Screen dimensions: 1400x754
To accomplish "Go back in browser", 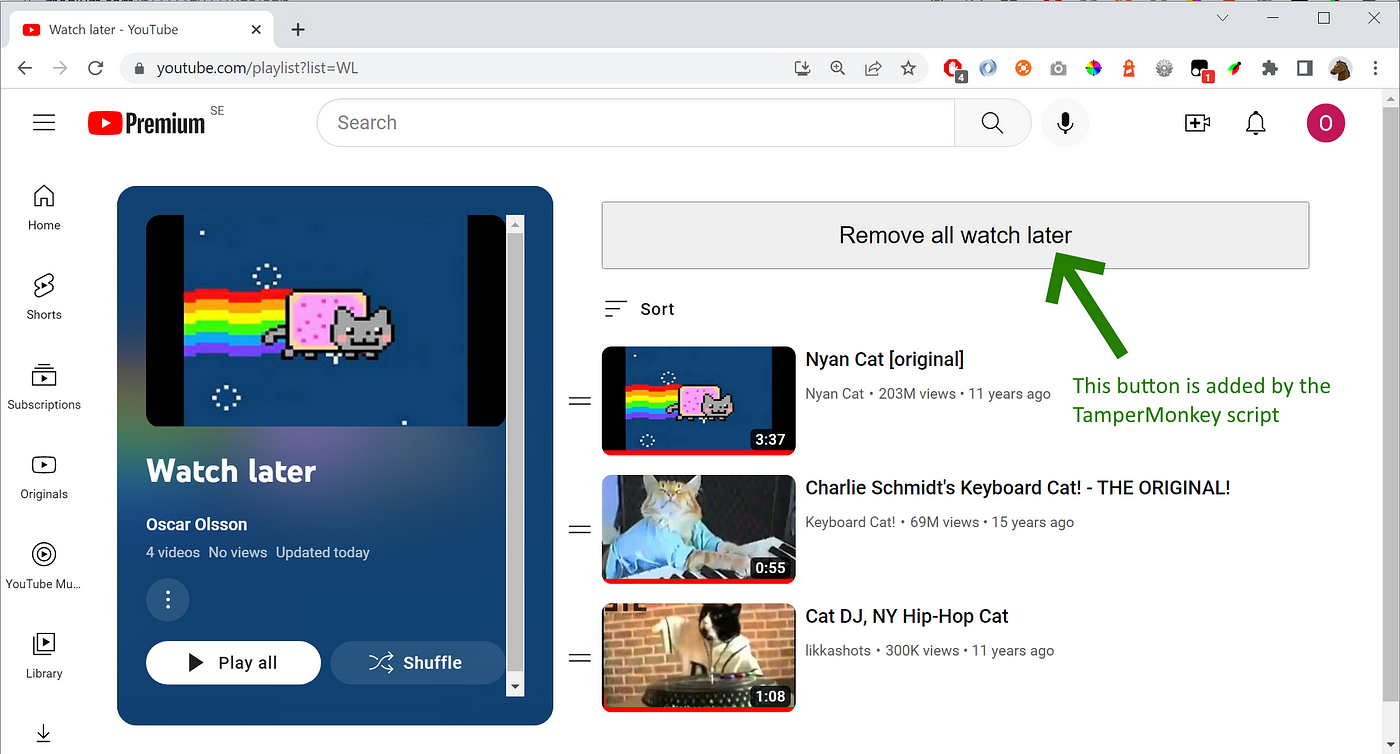I will [25, 68].
